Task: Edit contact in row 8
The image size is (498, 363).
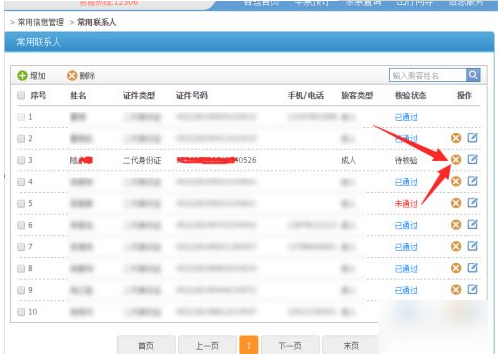Action: (x=472, y=268)
